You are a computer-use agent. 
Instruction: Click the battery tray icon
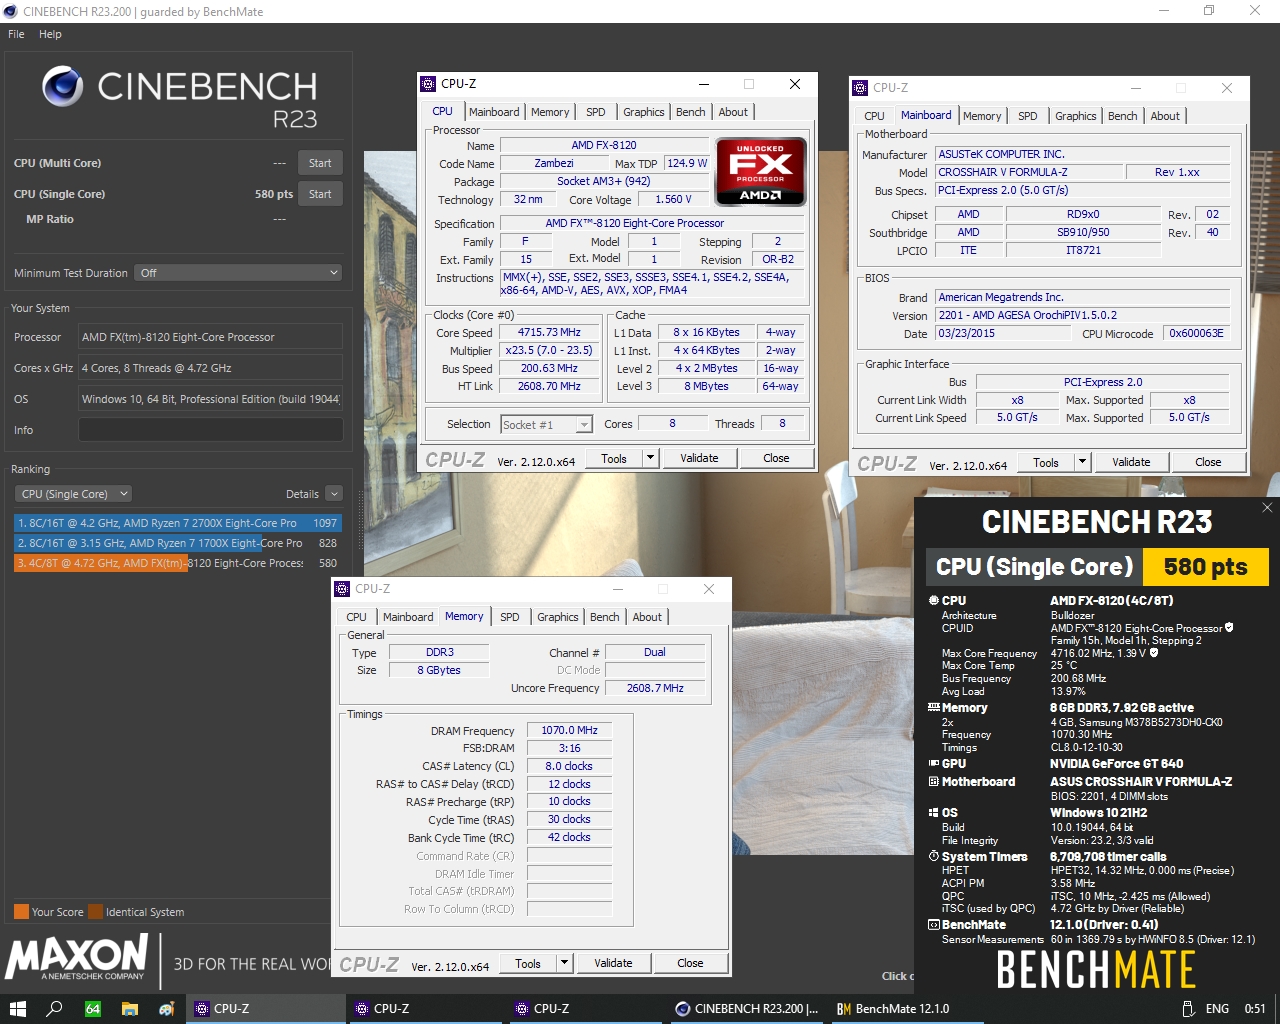[1187, 1009]
